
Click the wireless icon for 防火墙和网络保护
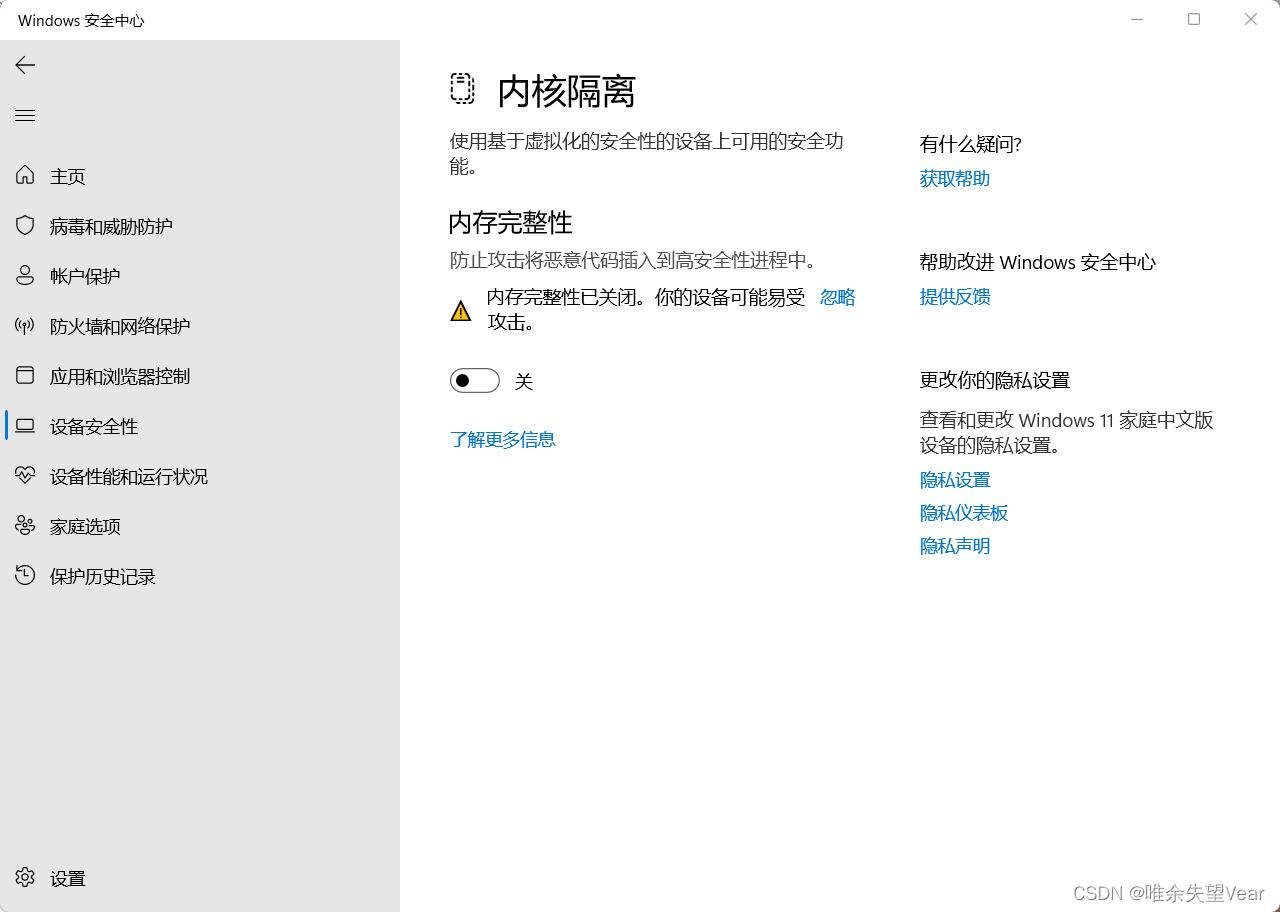25,326
